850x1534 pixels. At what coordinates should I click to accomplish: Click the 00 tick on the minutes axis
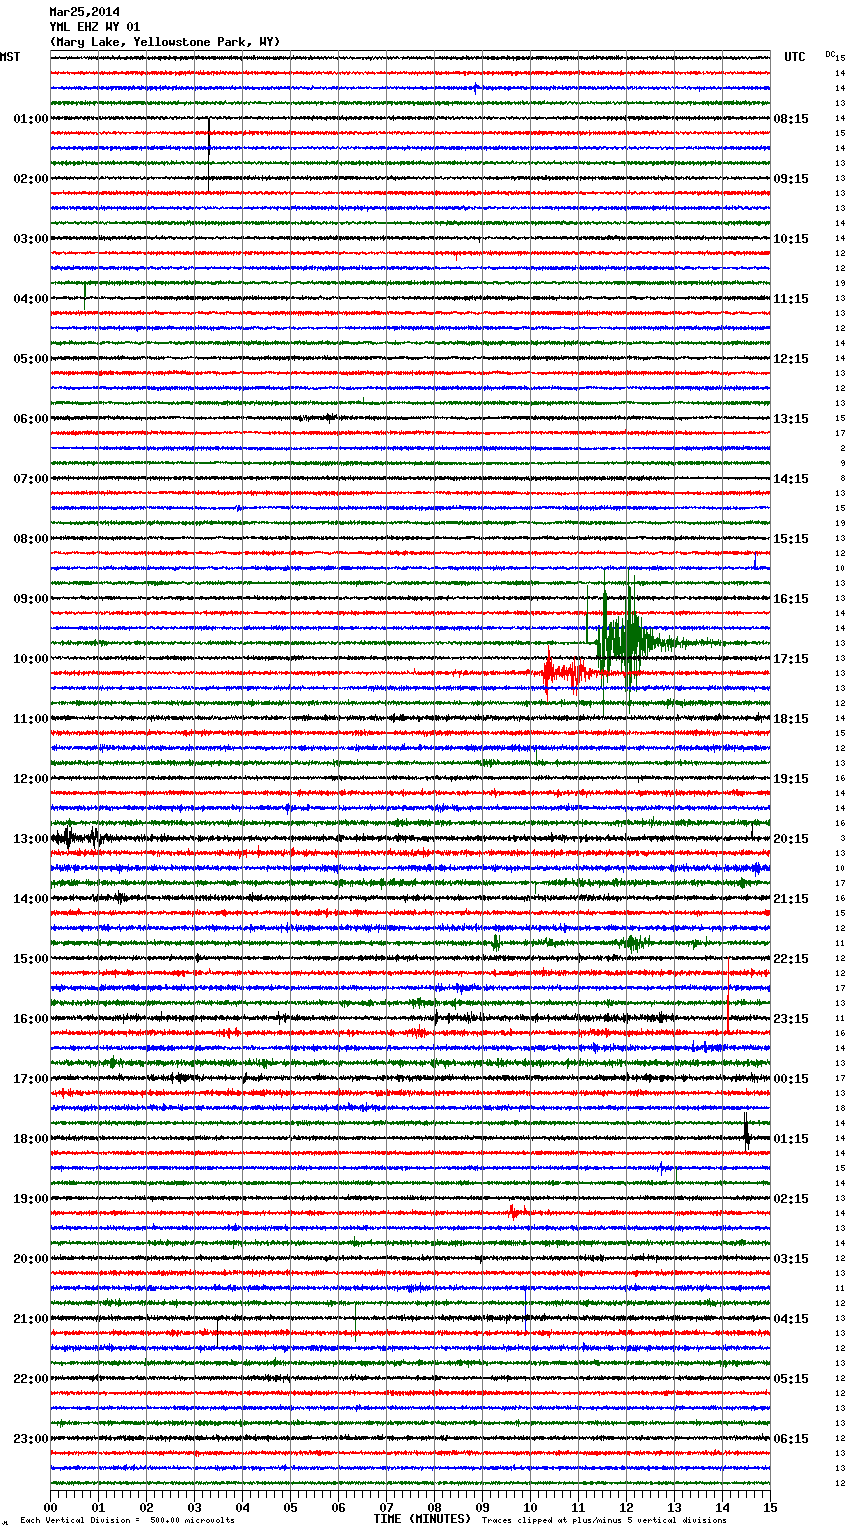[50, 1507]
